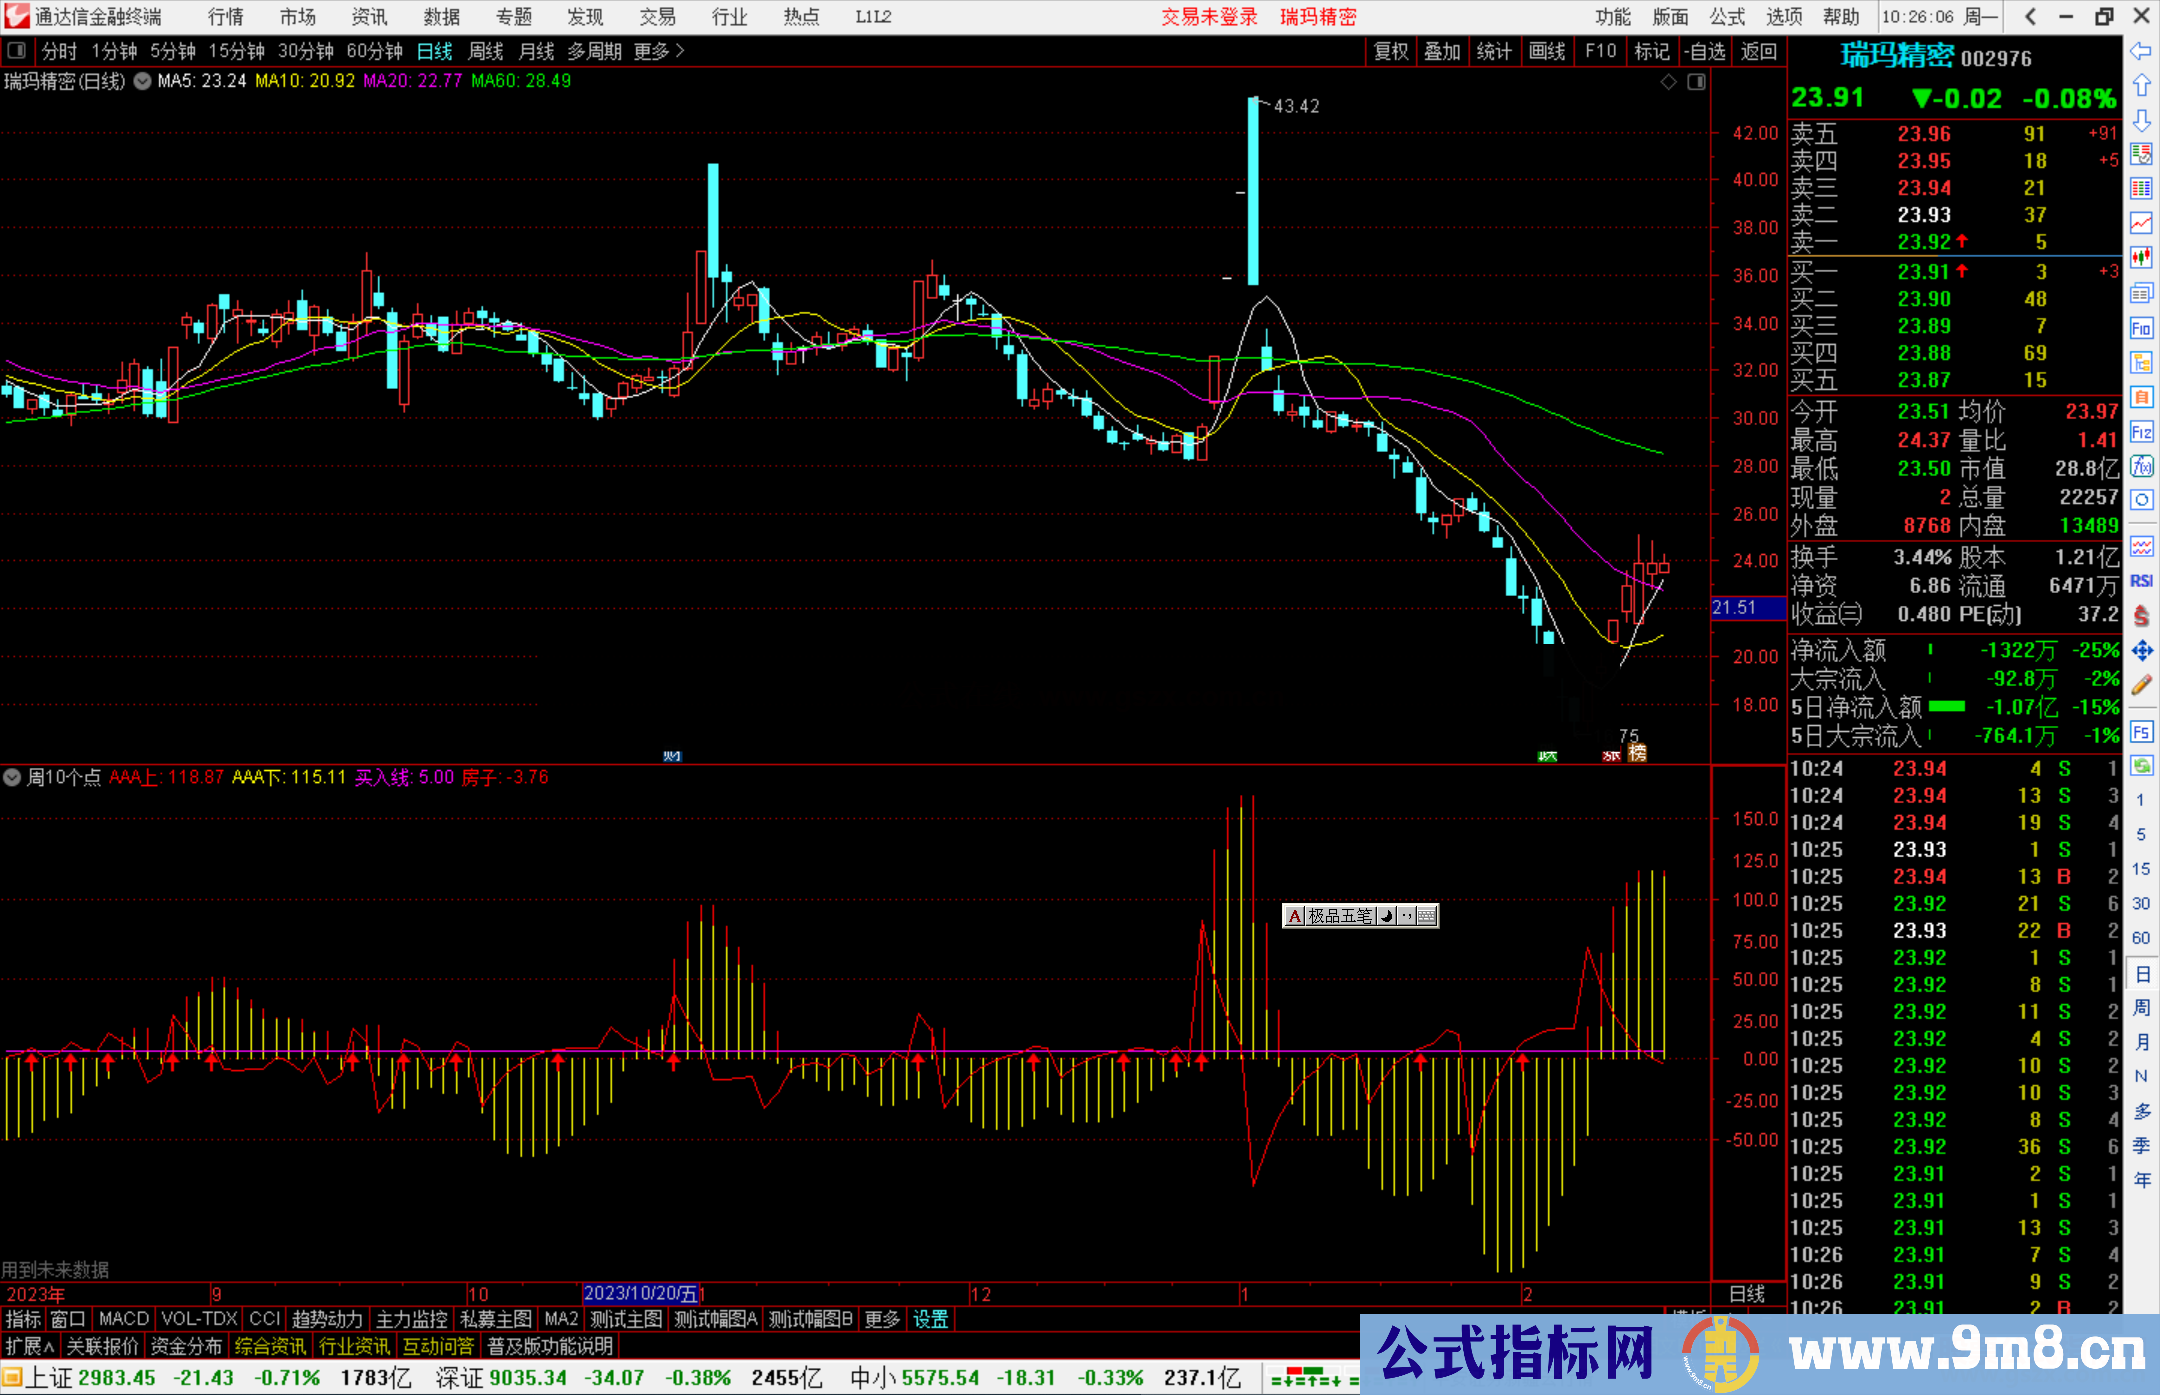This screenshot has height=1395, width=2160.
Task: Open the 版面 menu
Action: (1670, 16)
